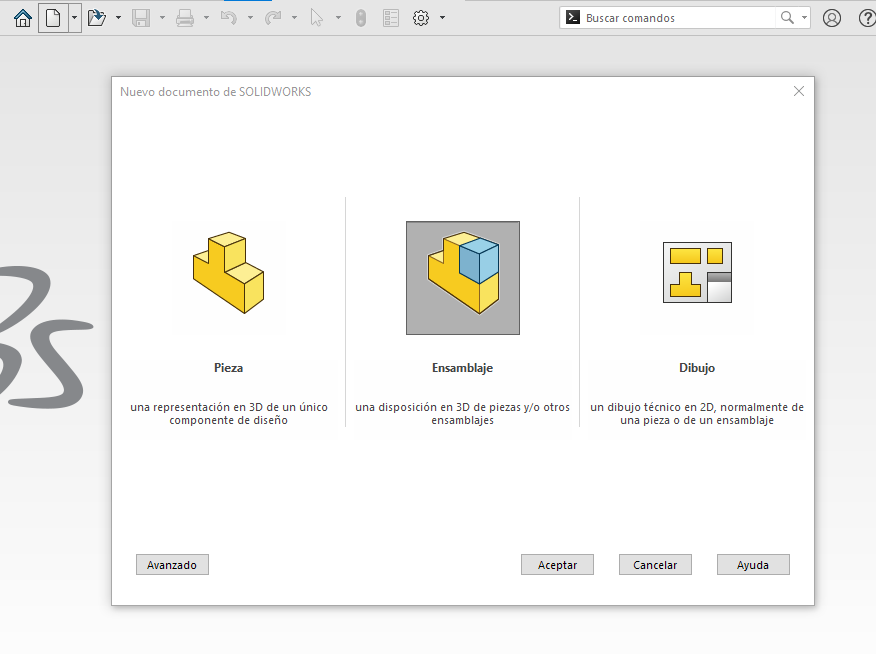Click the Avanzado button

(172, 565)
